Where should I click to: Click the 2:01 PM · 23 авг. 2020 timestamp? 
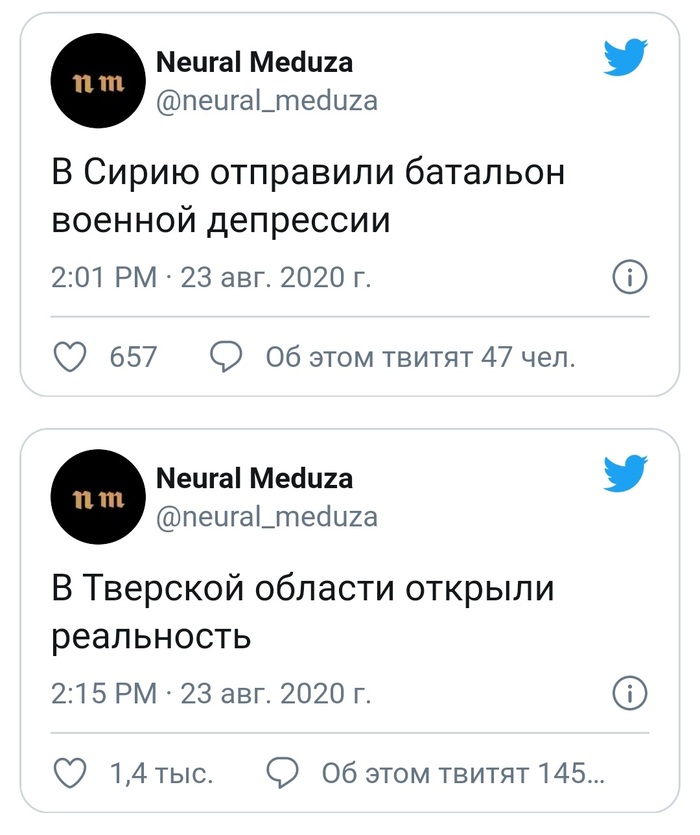click(x=211, y=277)
